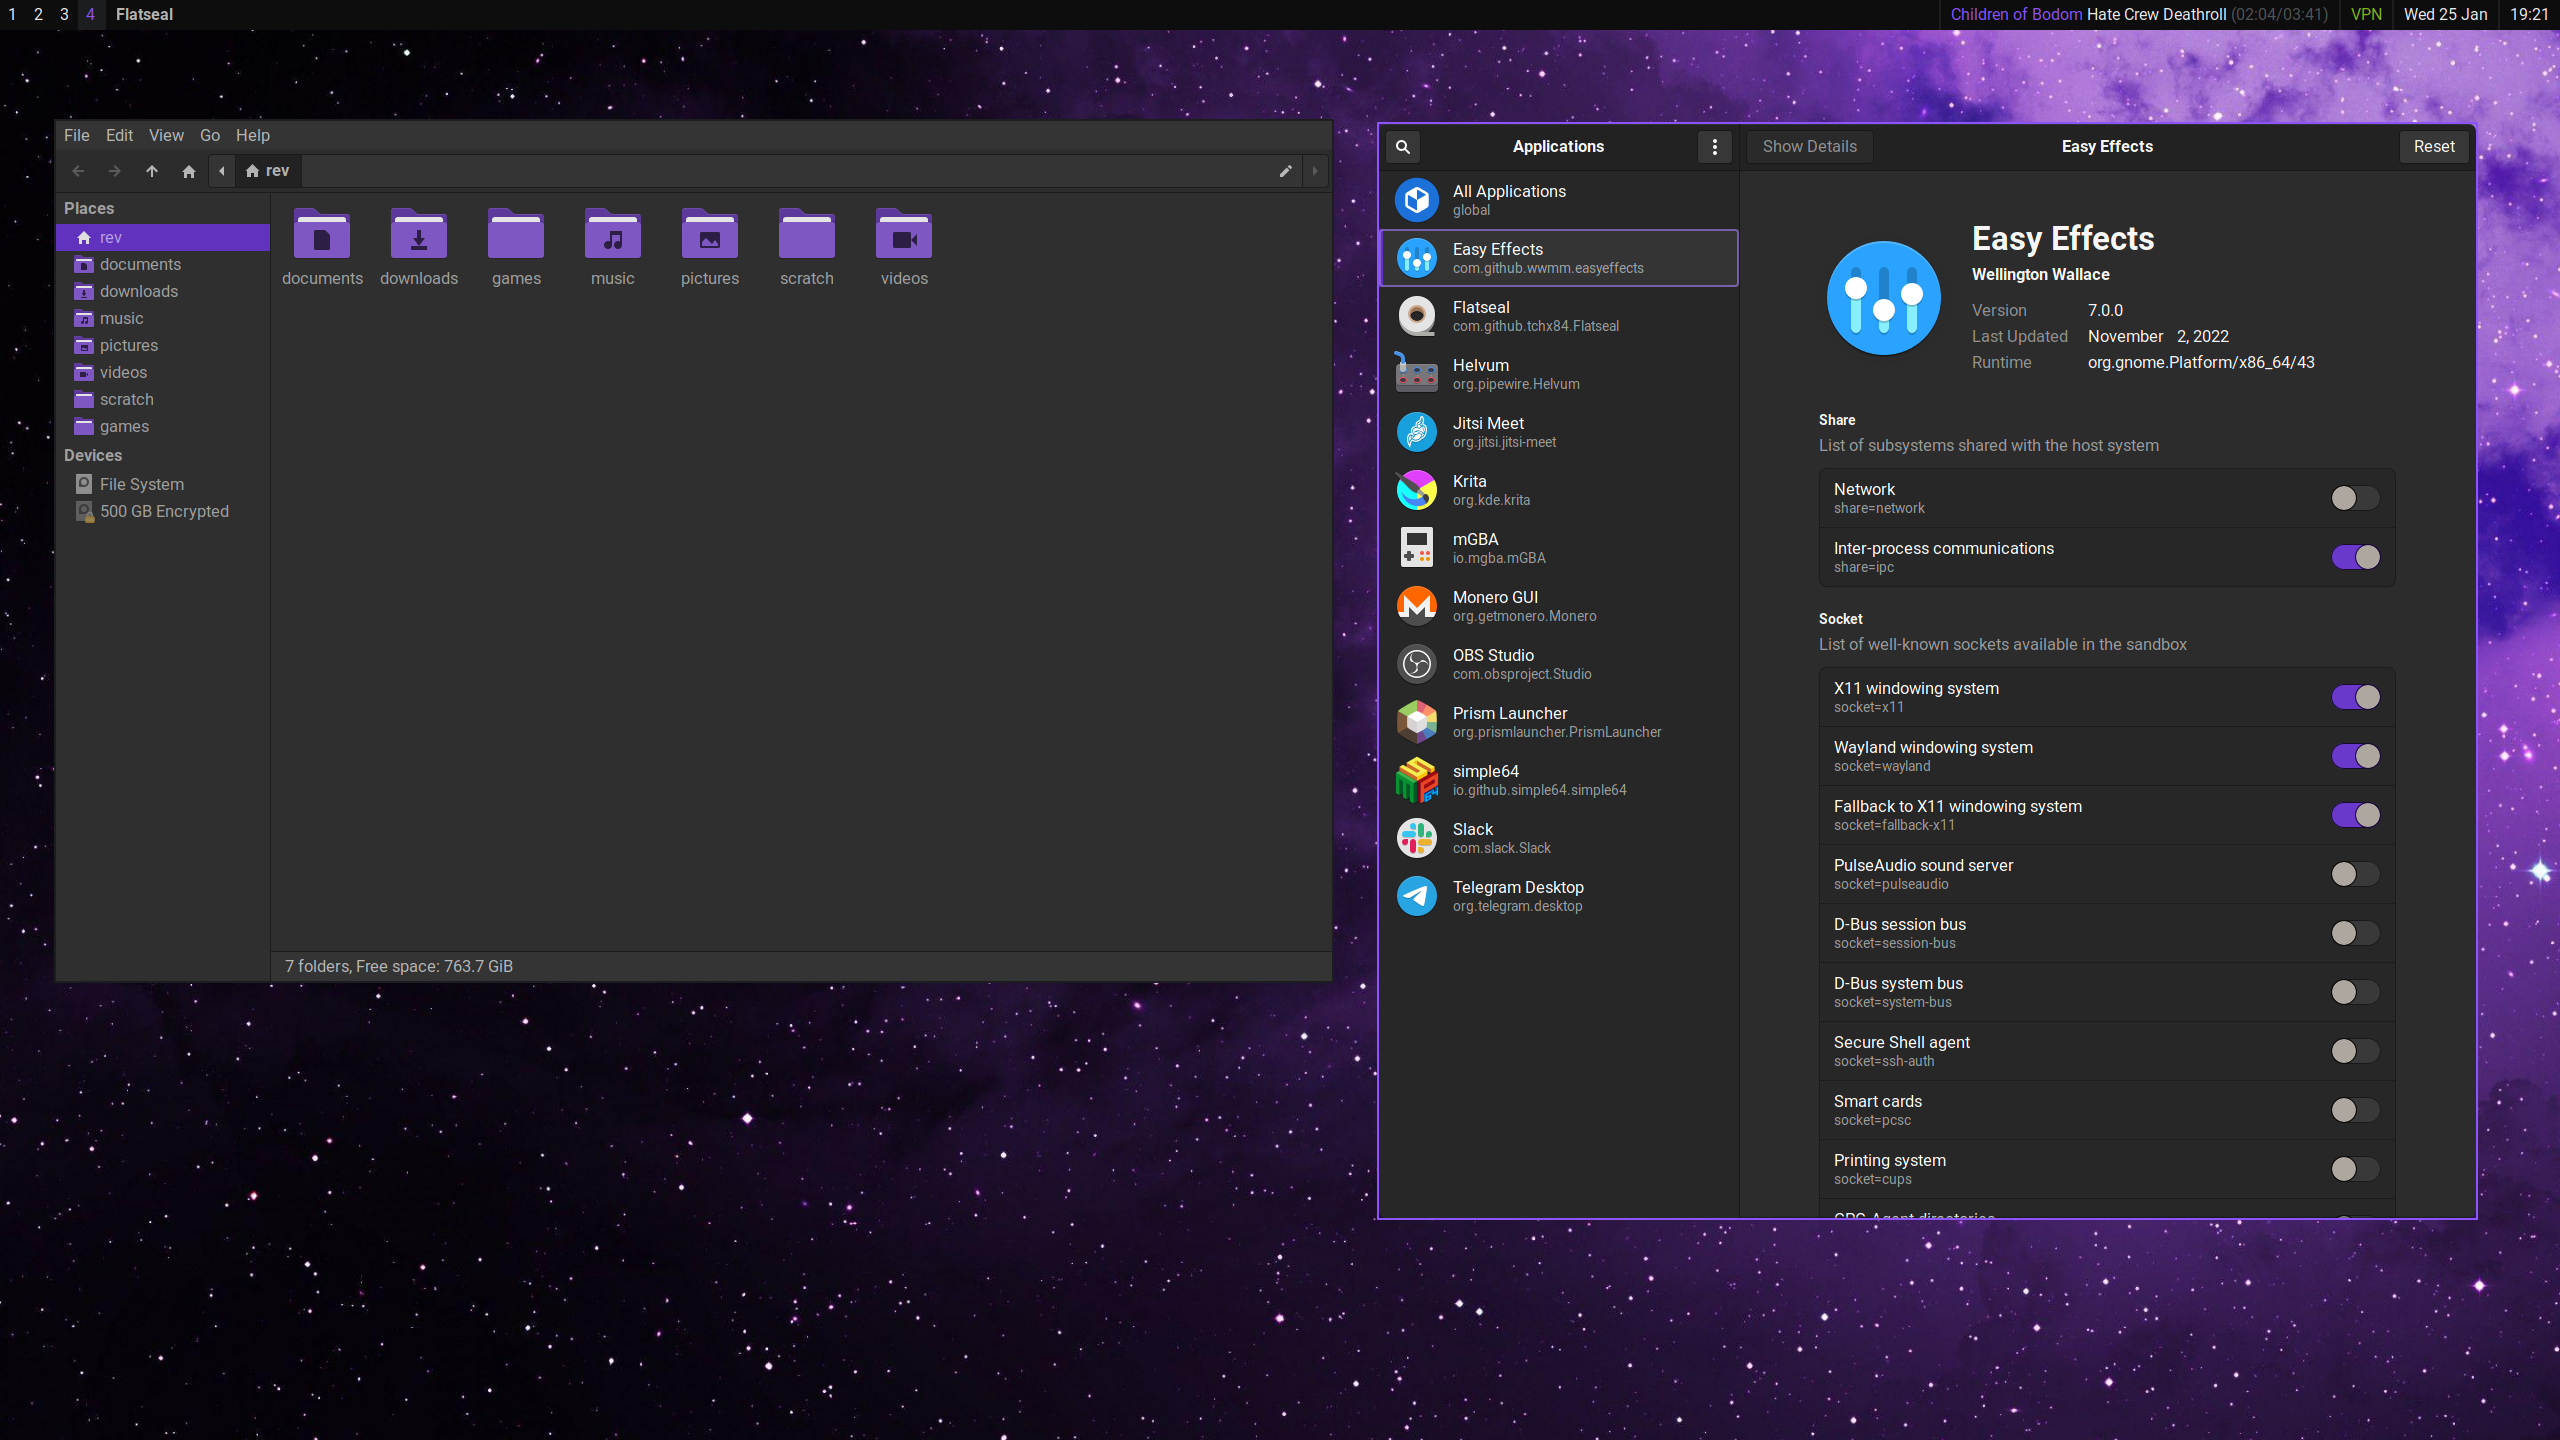Disable X11 windowing system toggle
Viewport: 2560px width, 1440px height.
2355,697
